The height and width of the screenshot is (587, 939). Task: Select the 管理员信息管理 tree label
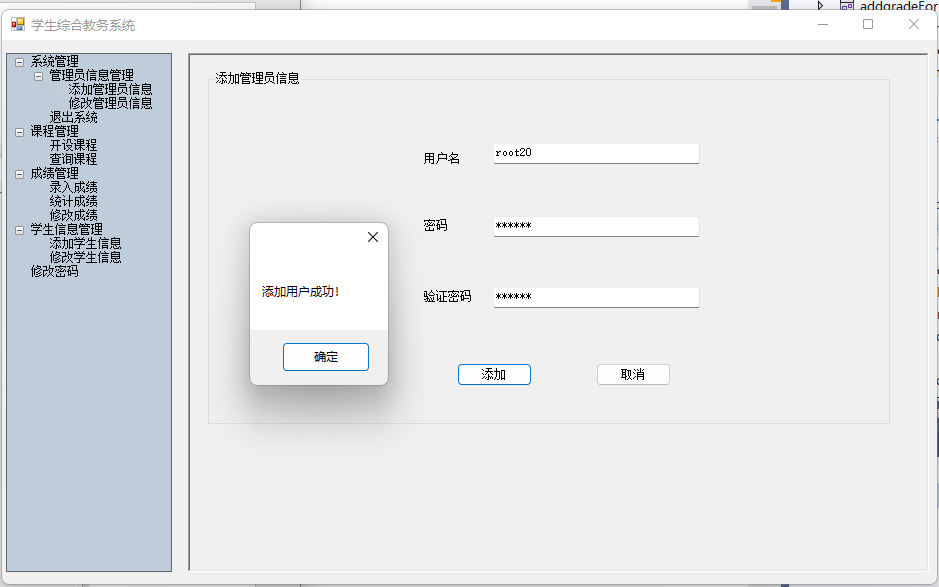(x=92, y=75)
